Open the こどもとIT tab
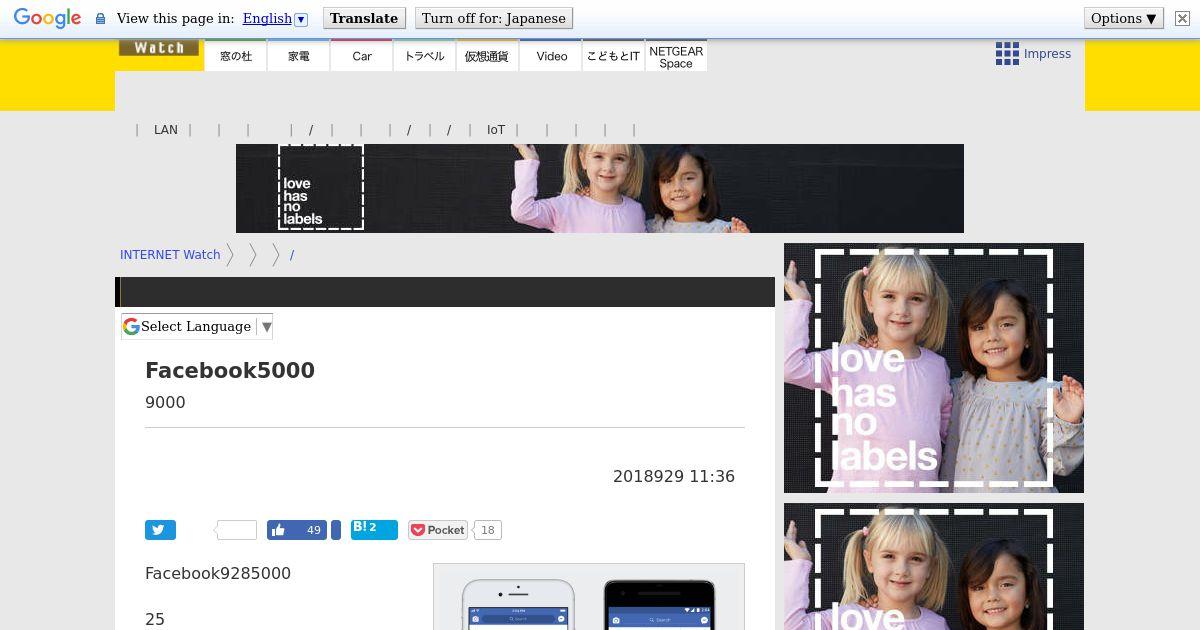Image resolution: width=1200 pixels, height=630 pixels. point(613,56)
